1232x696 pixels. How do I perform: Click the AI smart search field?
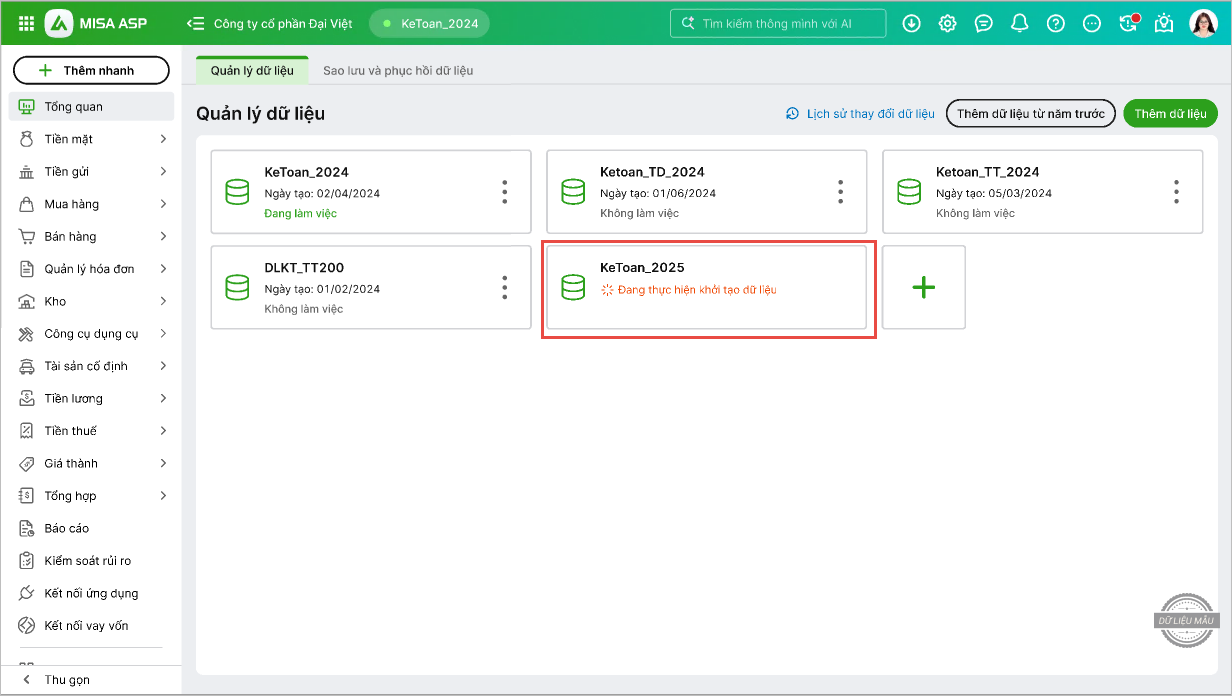coord(778,23)
